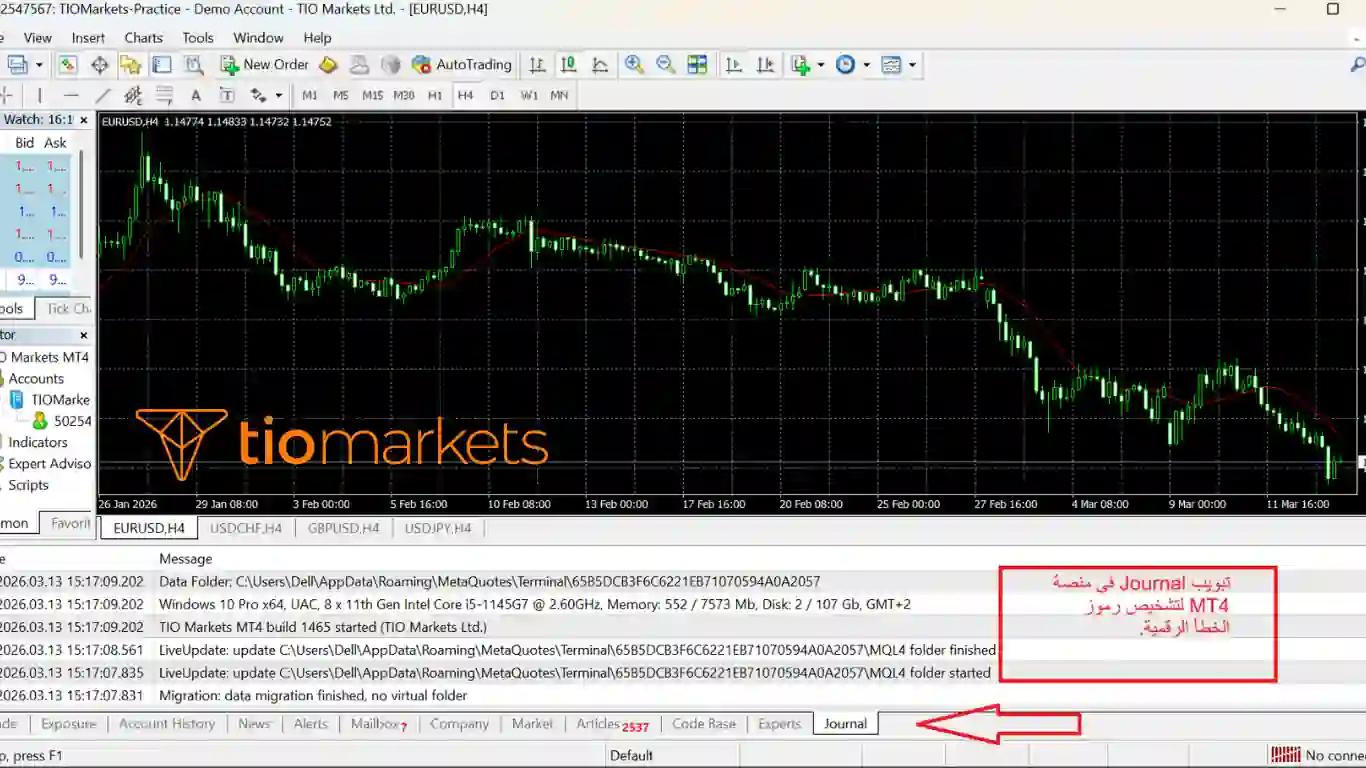1366x768 pixels.
Task: Select the M1 timeframe button
Action: point(310,96)
